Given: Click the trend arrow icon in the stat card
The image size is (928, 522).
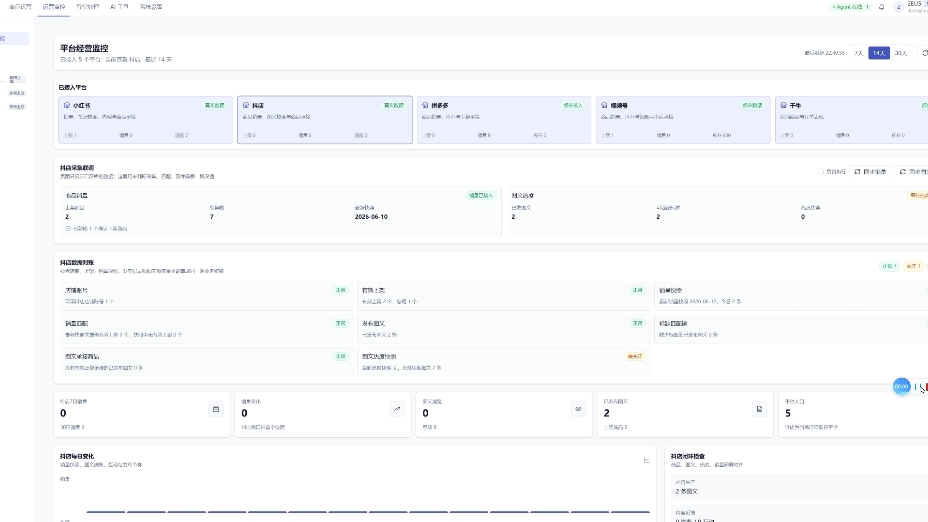Looking at the screenshot, I should [397, 409].
